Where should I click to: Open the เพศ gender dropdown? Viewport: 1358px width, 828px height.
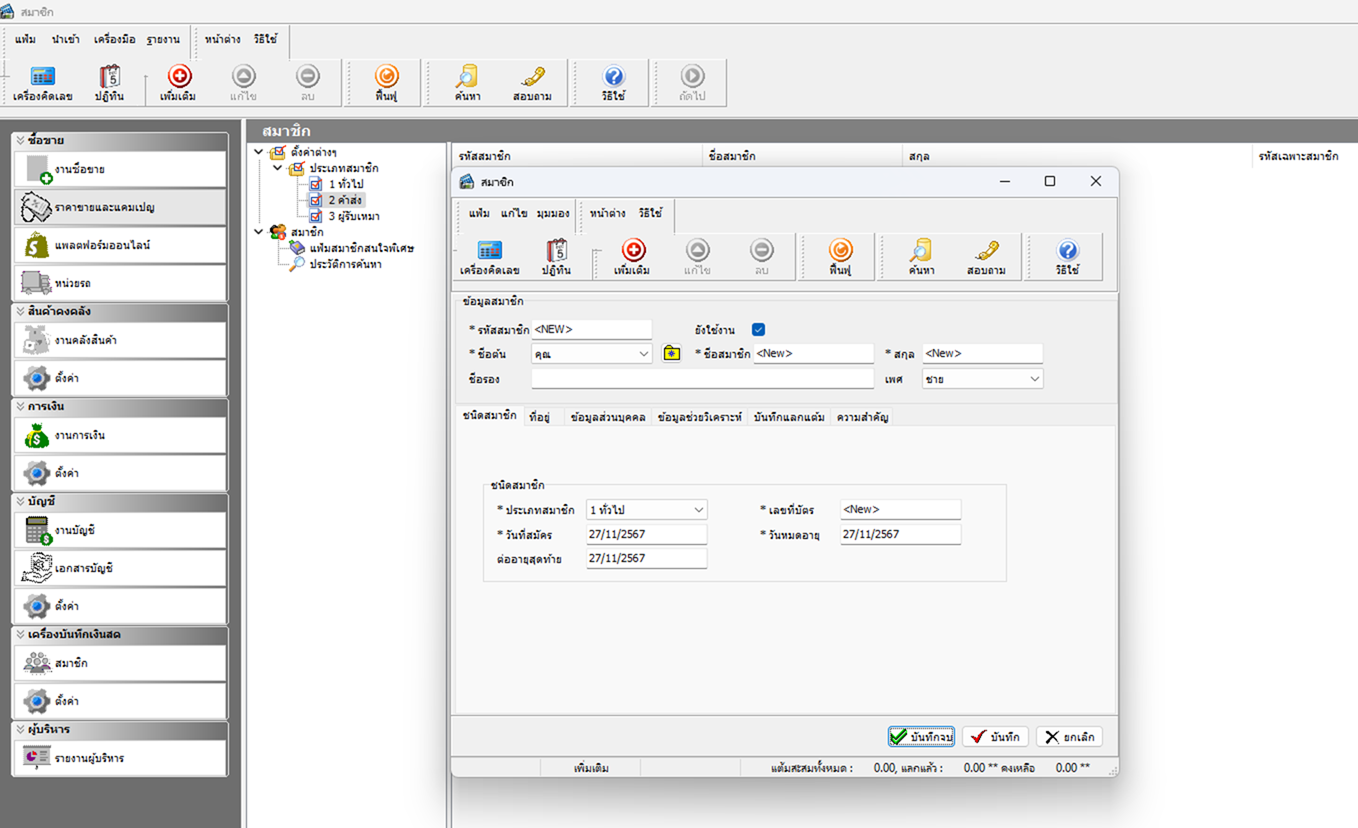982,379
